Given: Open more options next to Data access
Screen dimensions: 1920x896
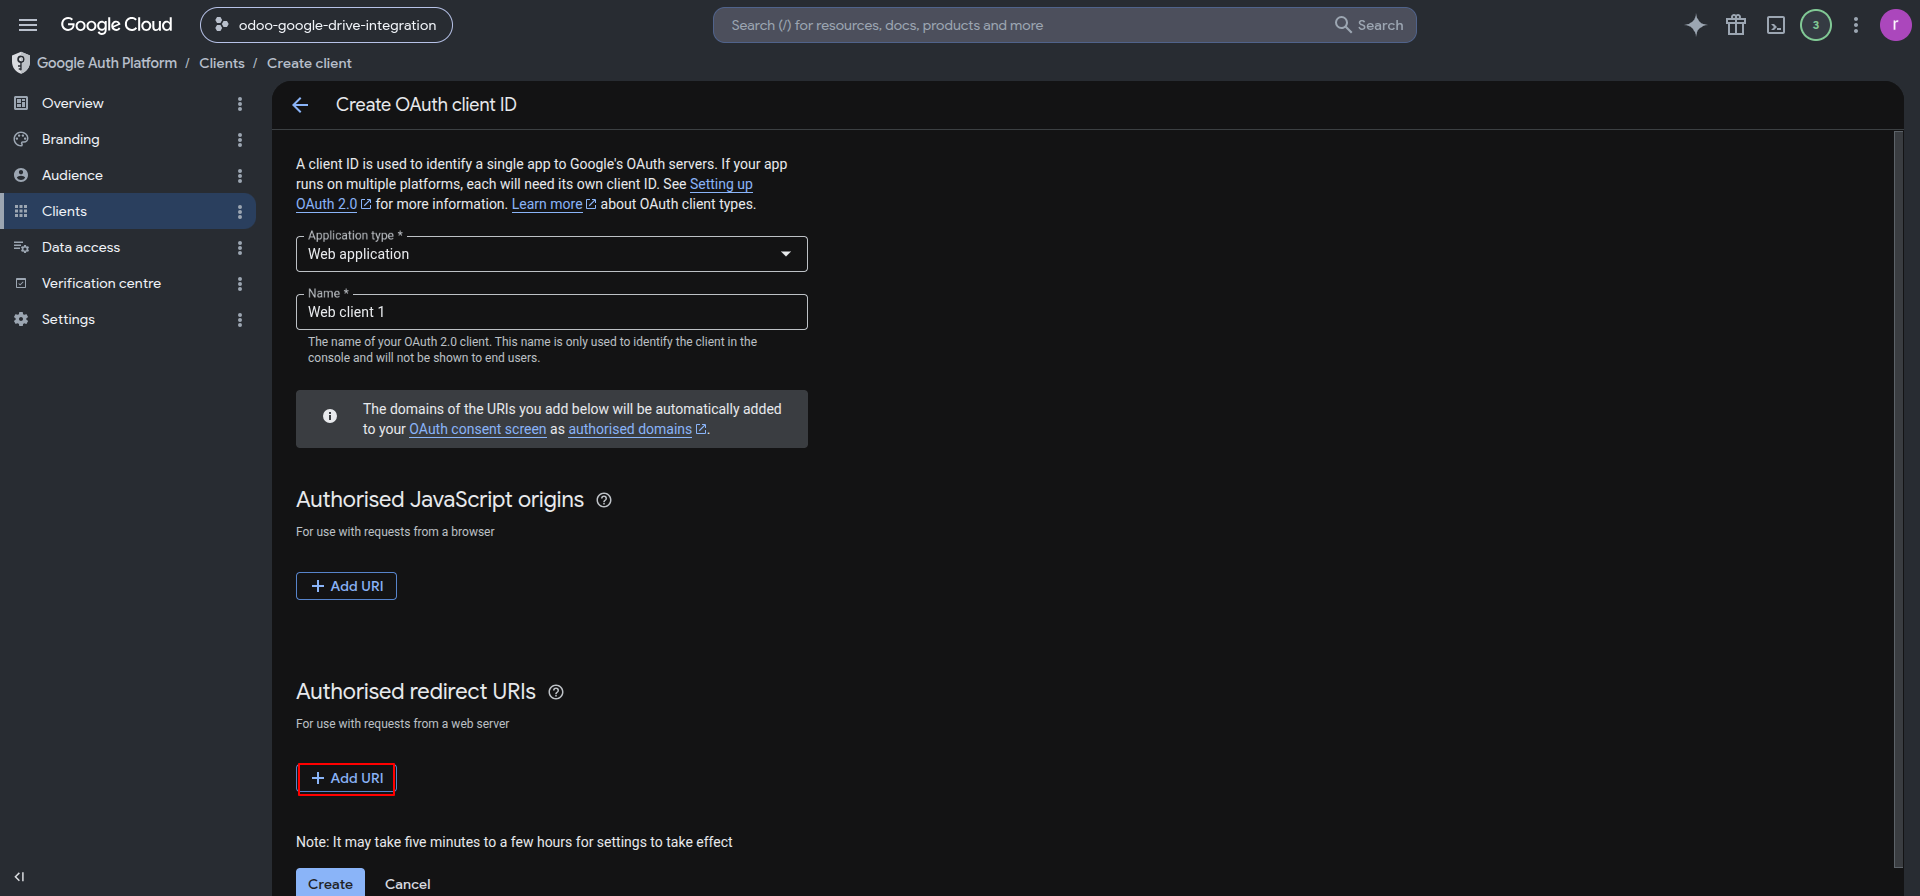Looking at the screenshot, I should 240,248.
